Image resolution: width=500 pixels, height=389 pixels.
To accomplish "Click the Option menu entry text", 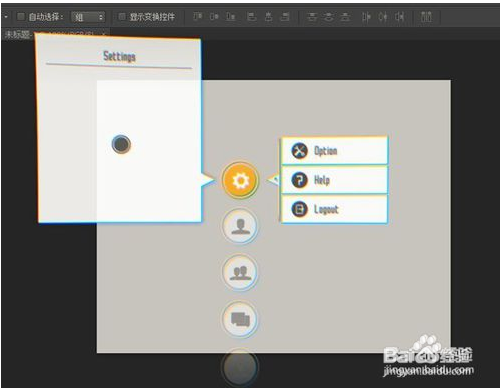I will (326, 151).
